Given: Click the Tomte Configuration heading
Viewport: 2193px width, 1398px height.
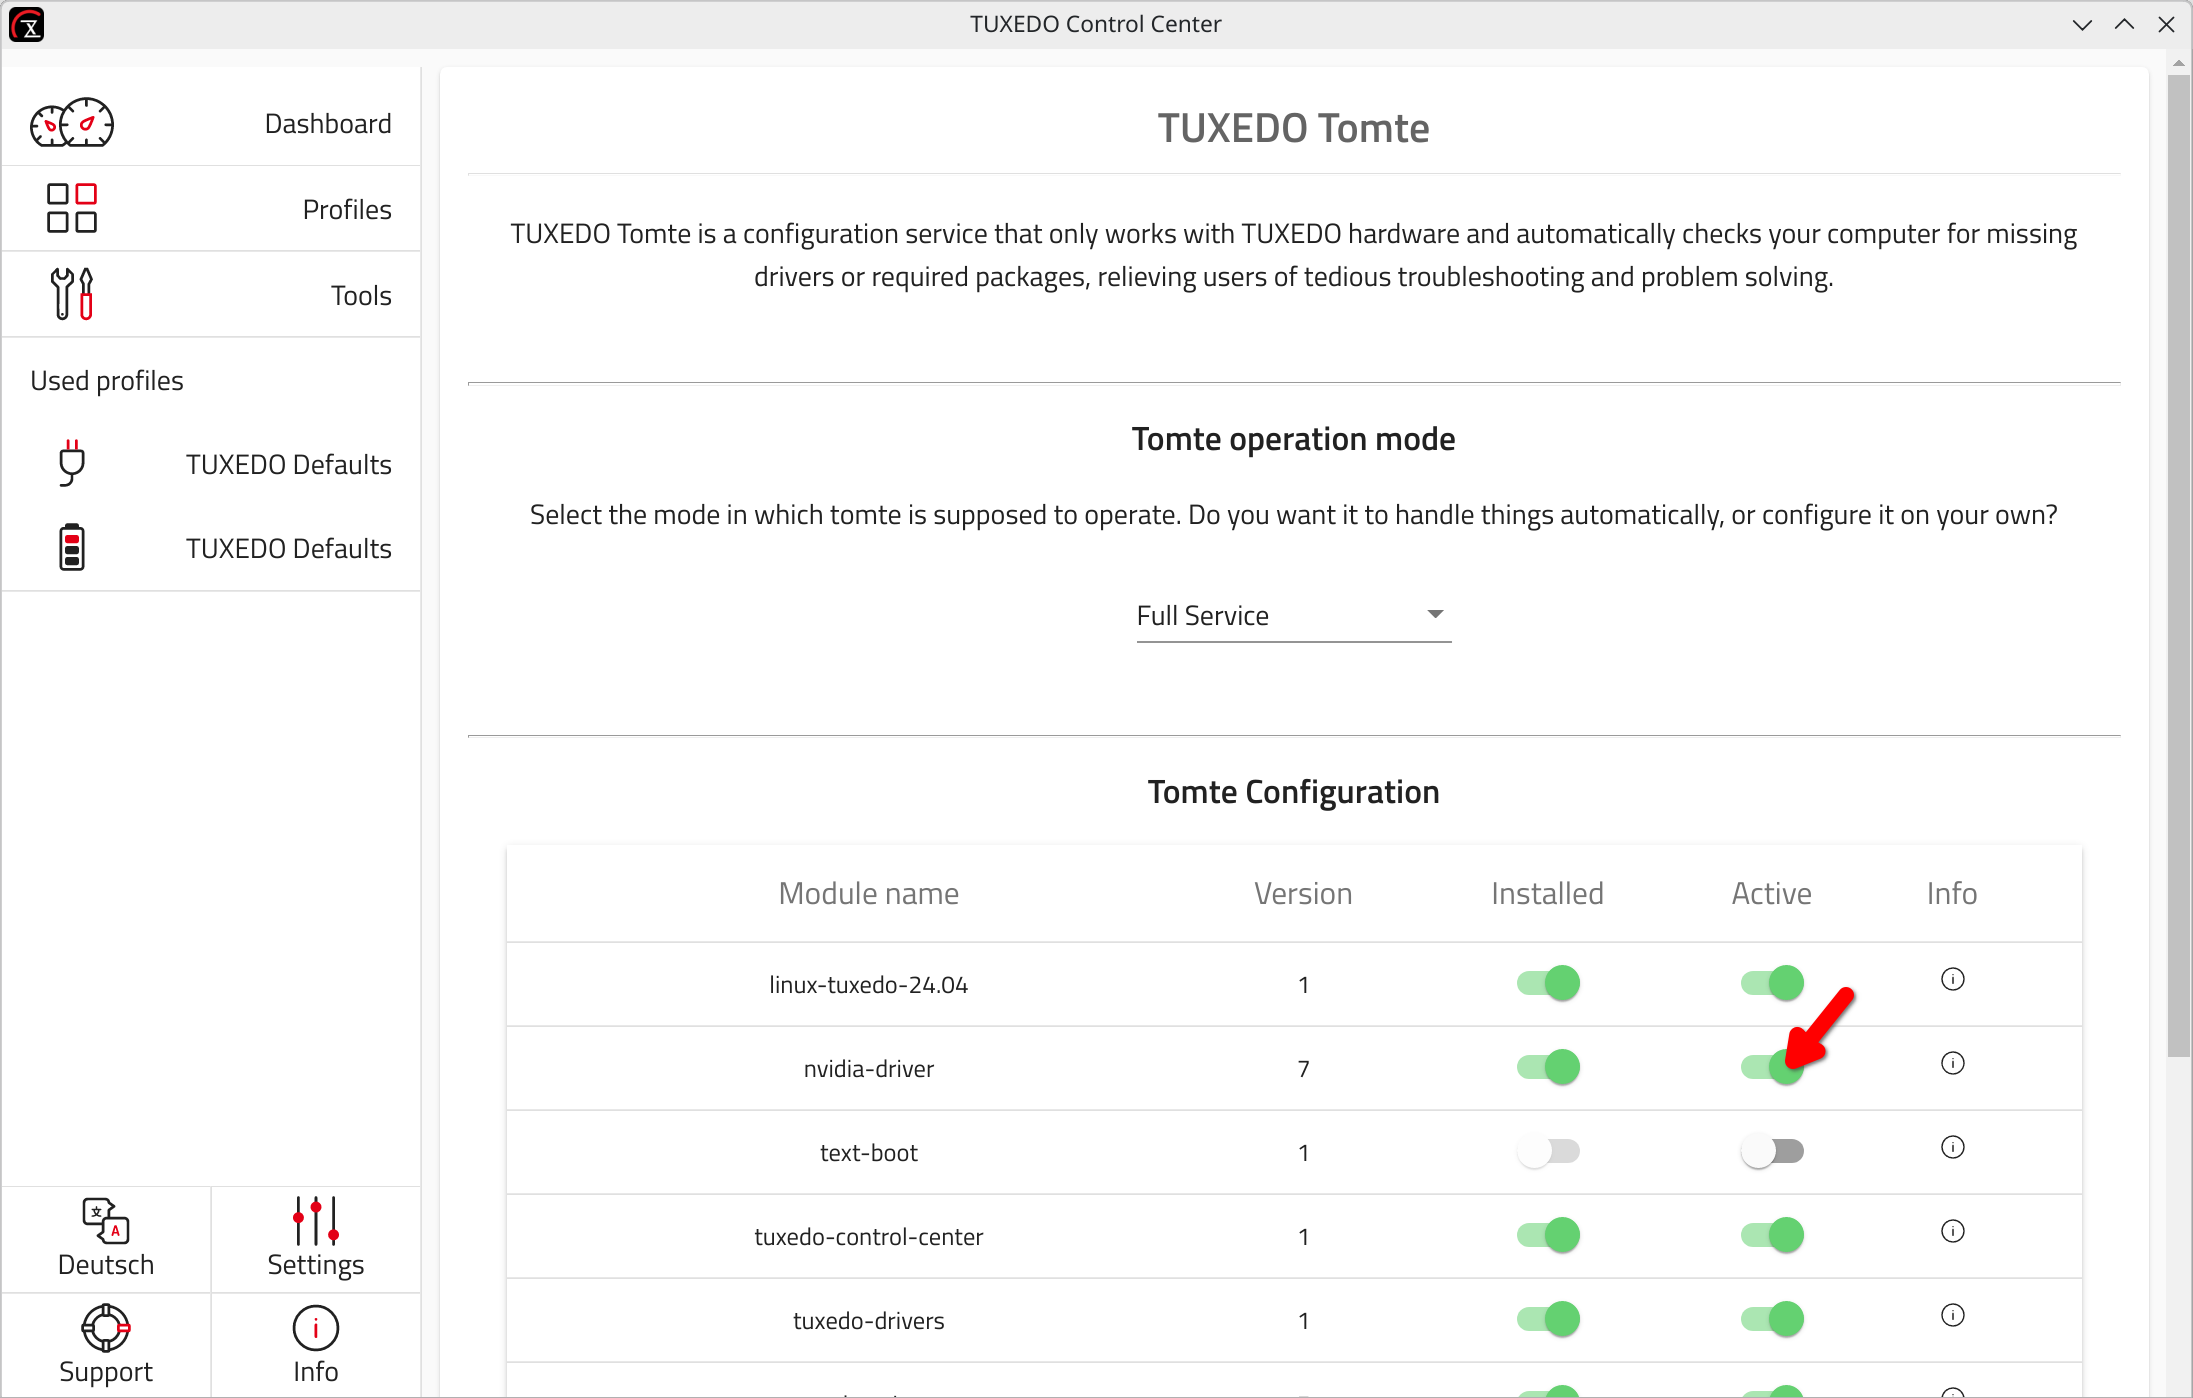Looking at the screenshot, I should (1293, 792).
